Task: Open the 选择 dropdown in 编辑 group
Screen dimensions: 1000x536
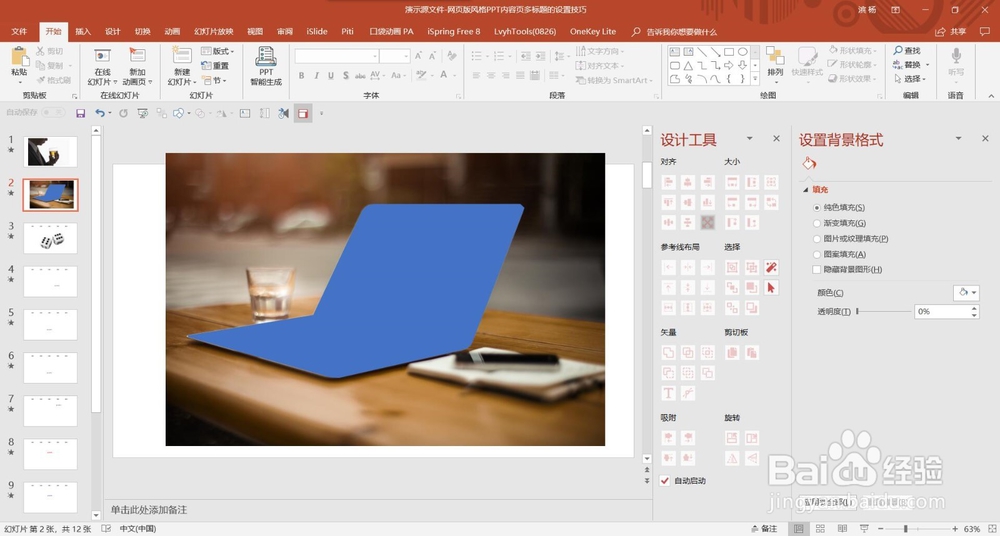Action: click(911, 79)
